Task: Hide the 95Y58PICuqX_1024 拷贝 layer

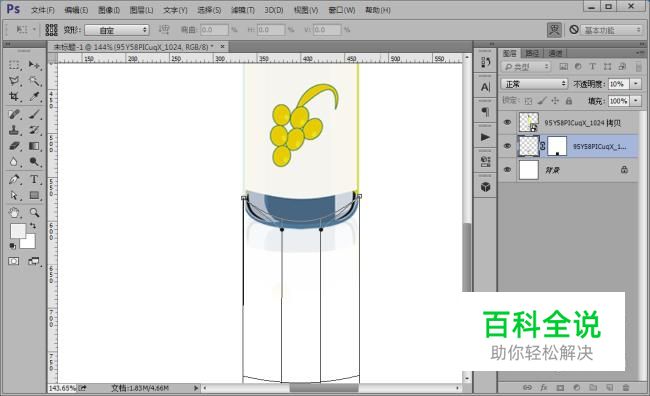Action: (507, 122)
